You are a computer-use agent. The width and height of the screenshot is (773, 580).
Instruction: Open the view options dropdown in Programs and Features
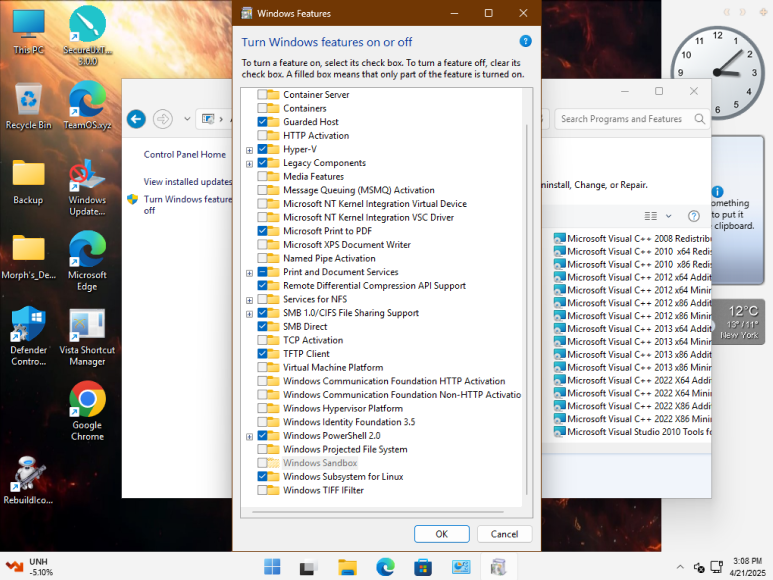coord(668,216)
